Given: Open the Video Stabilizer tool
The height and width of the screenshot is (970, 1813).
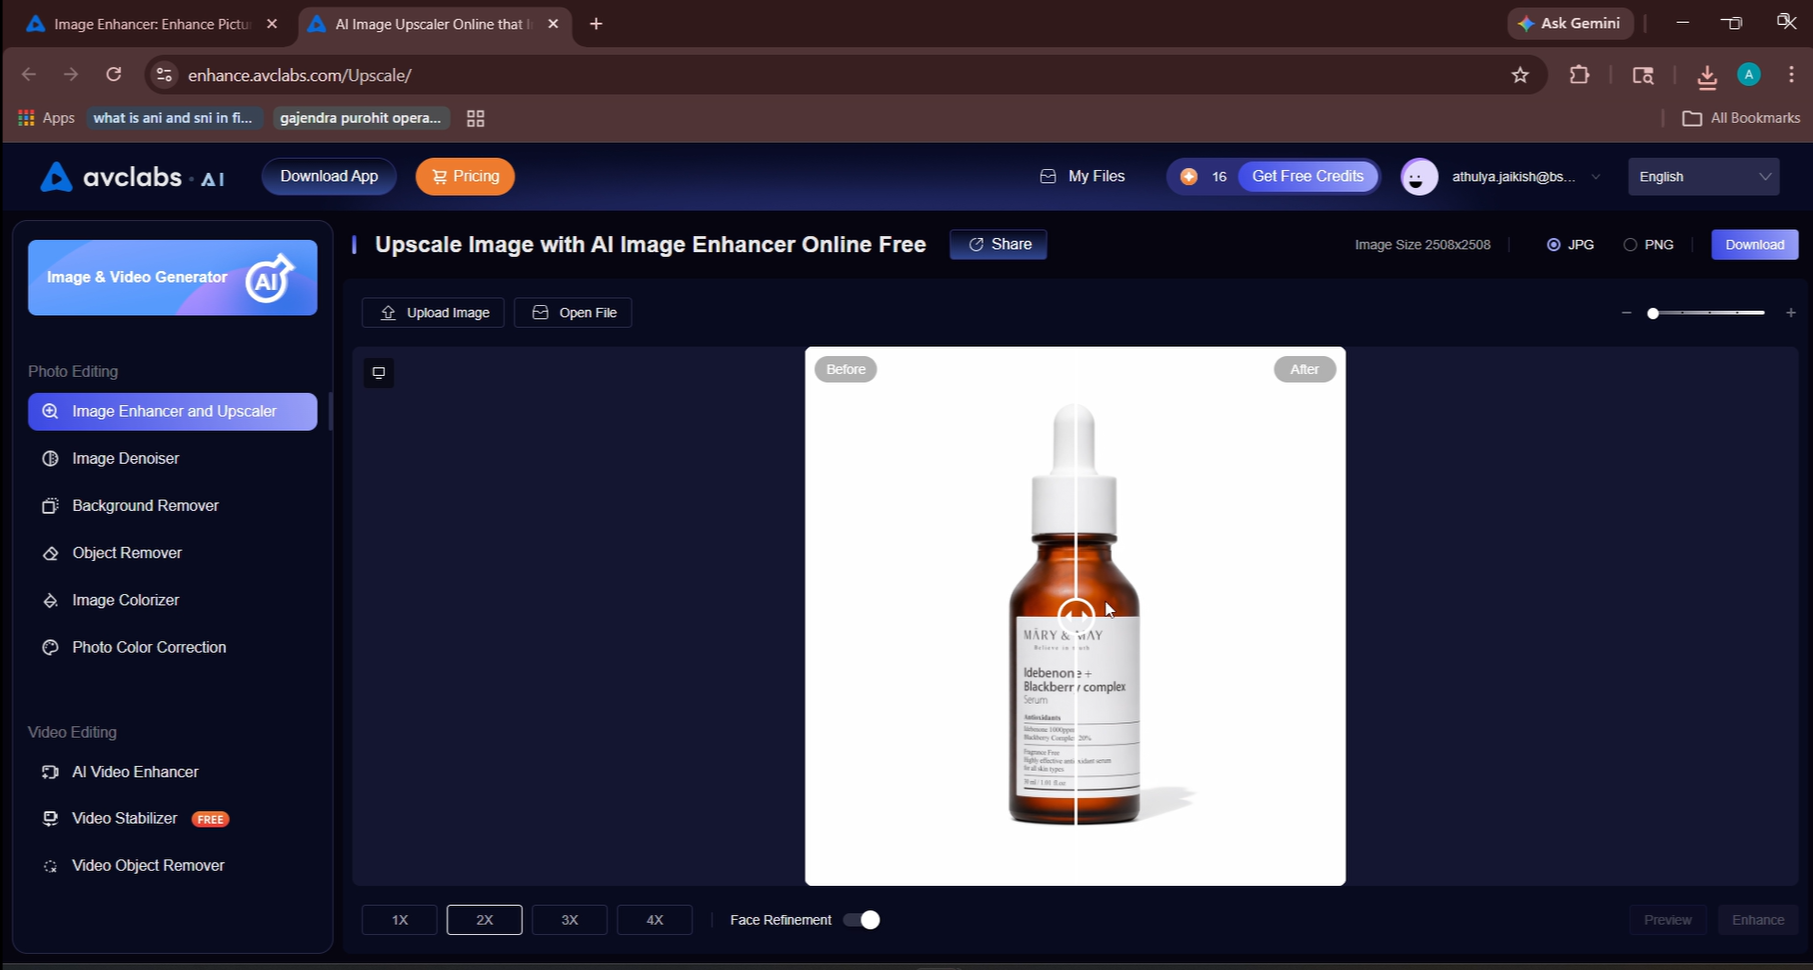Looking at the screenshot, I should pyautogui.click(x=124, y=818).
